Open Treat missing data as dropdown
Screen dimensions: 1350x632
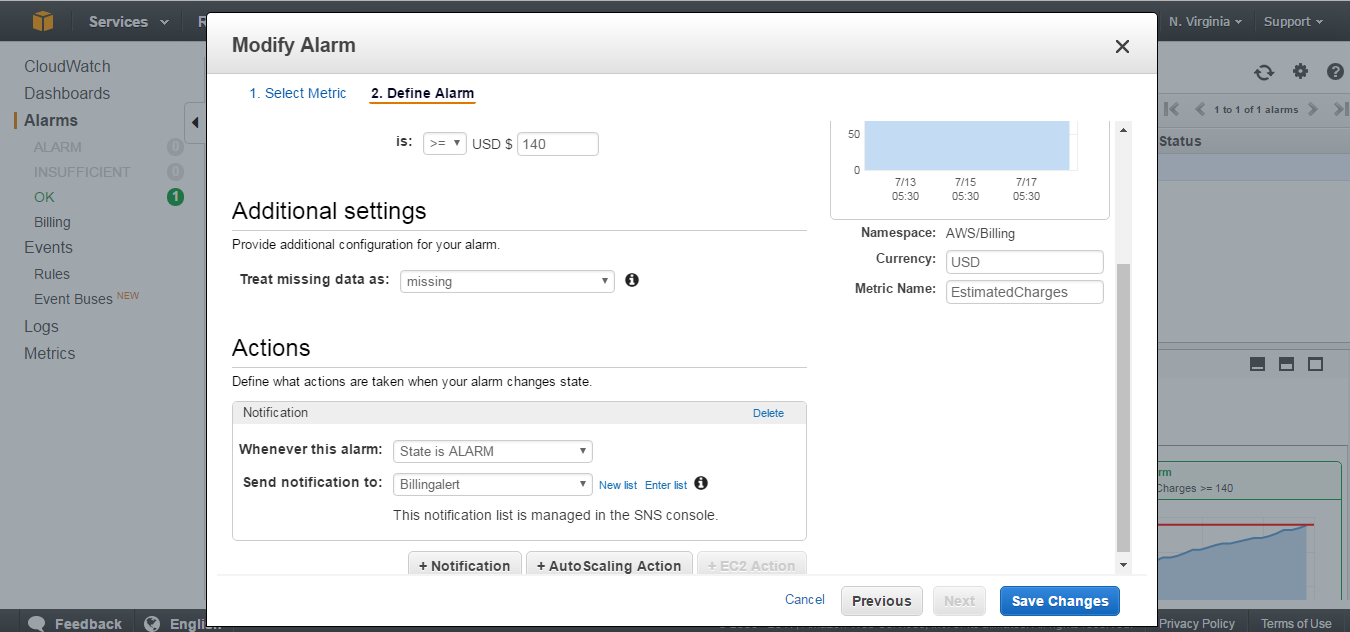click(x=507, y=281)
